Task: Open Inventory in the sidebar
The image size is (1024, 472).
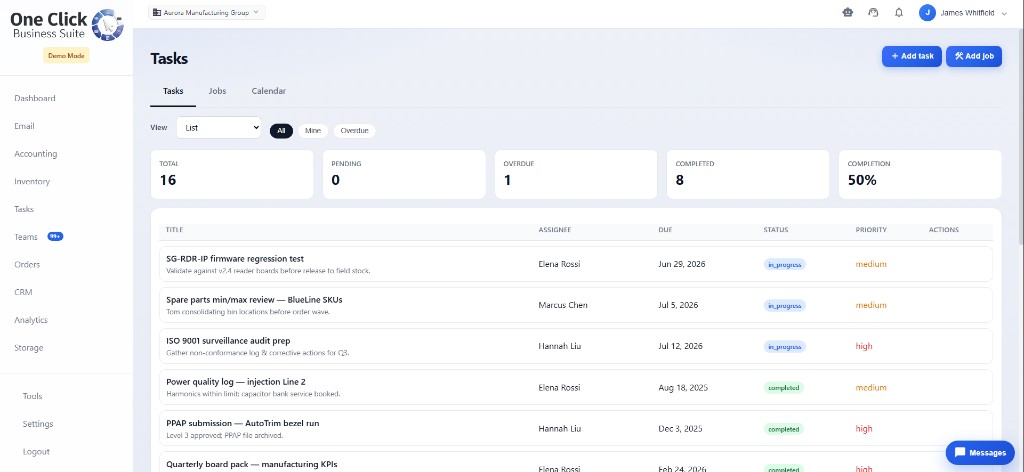Action: tap(32, 181)
